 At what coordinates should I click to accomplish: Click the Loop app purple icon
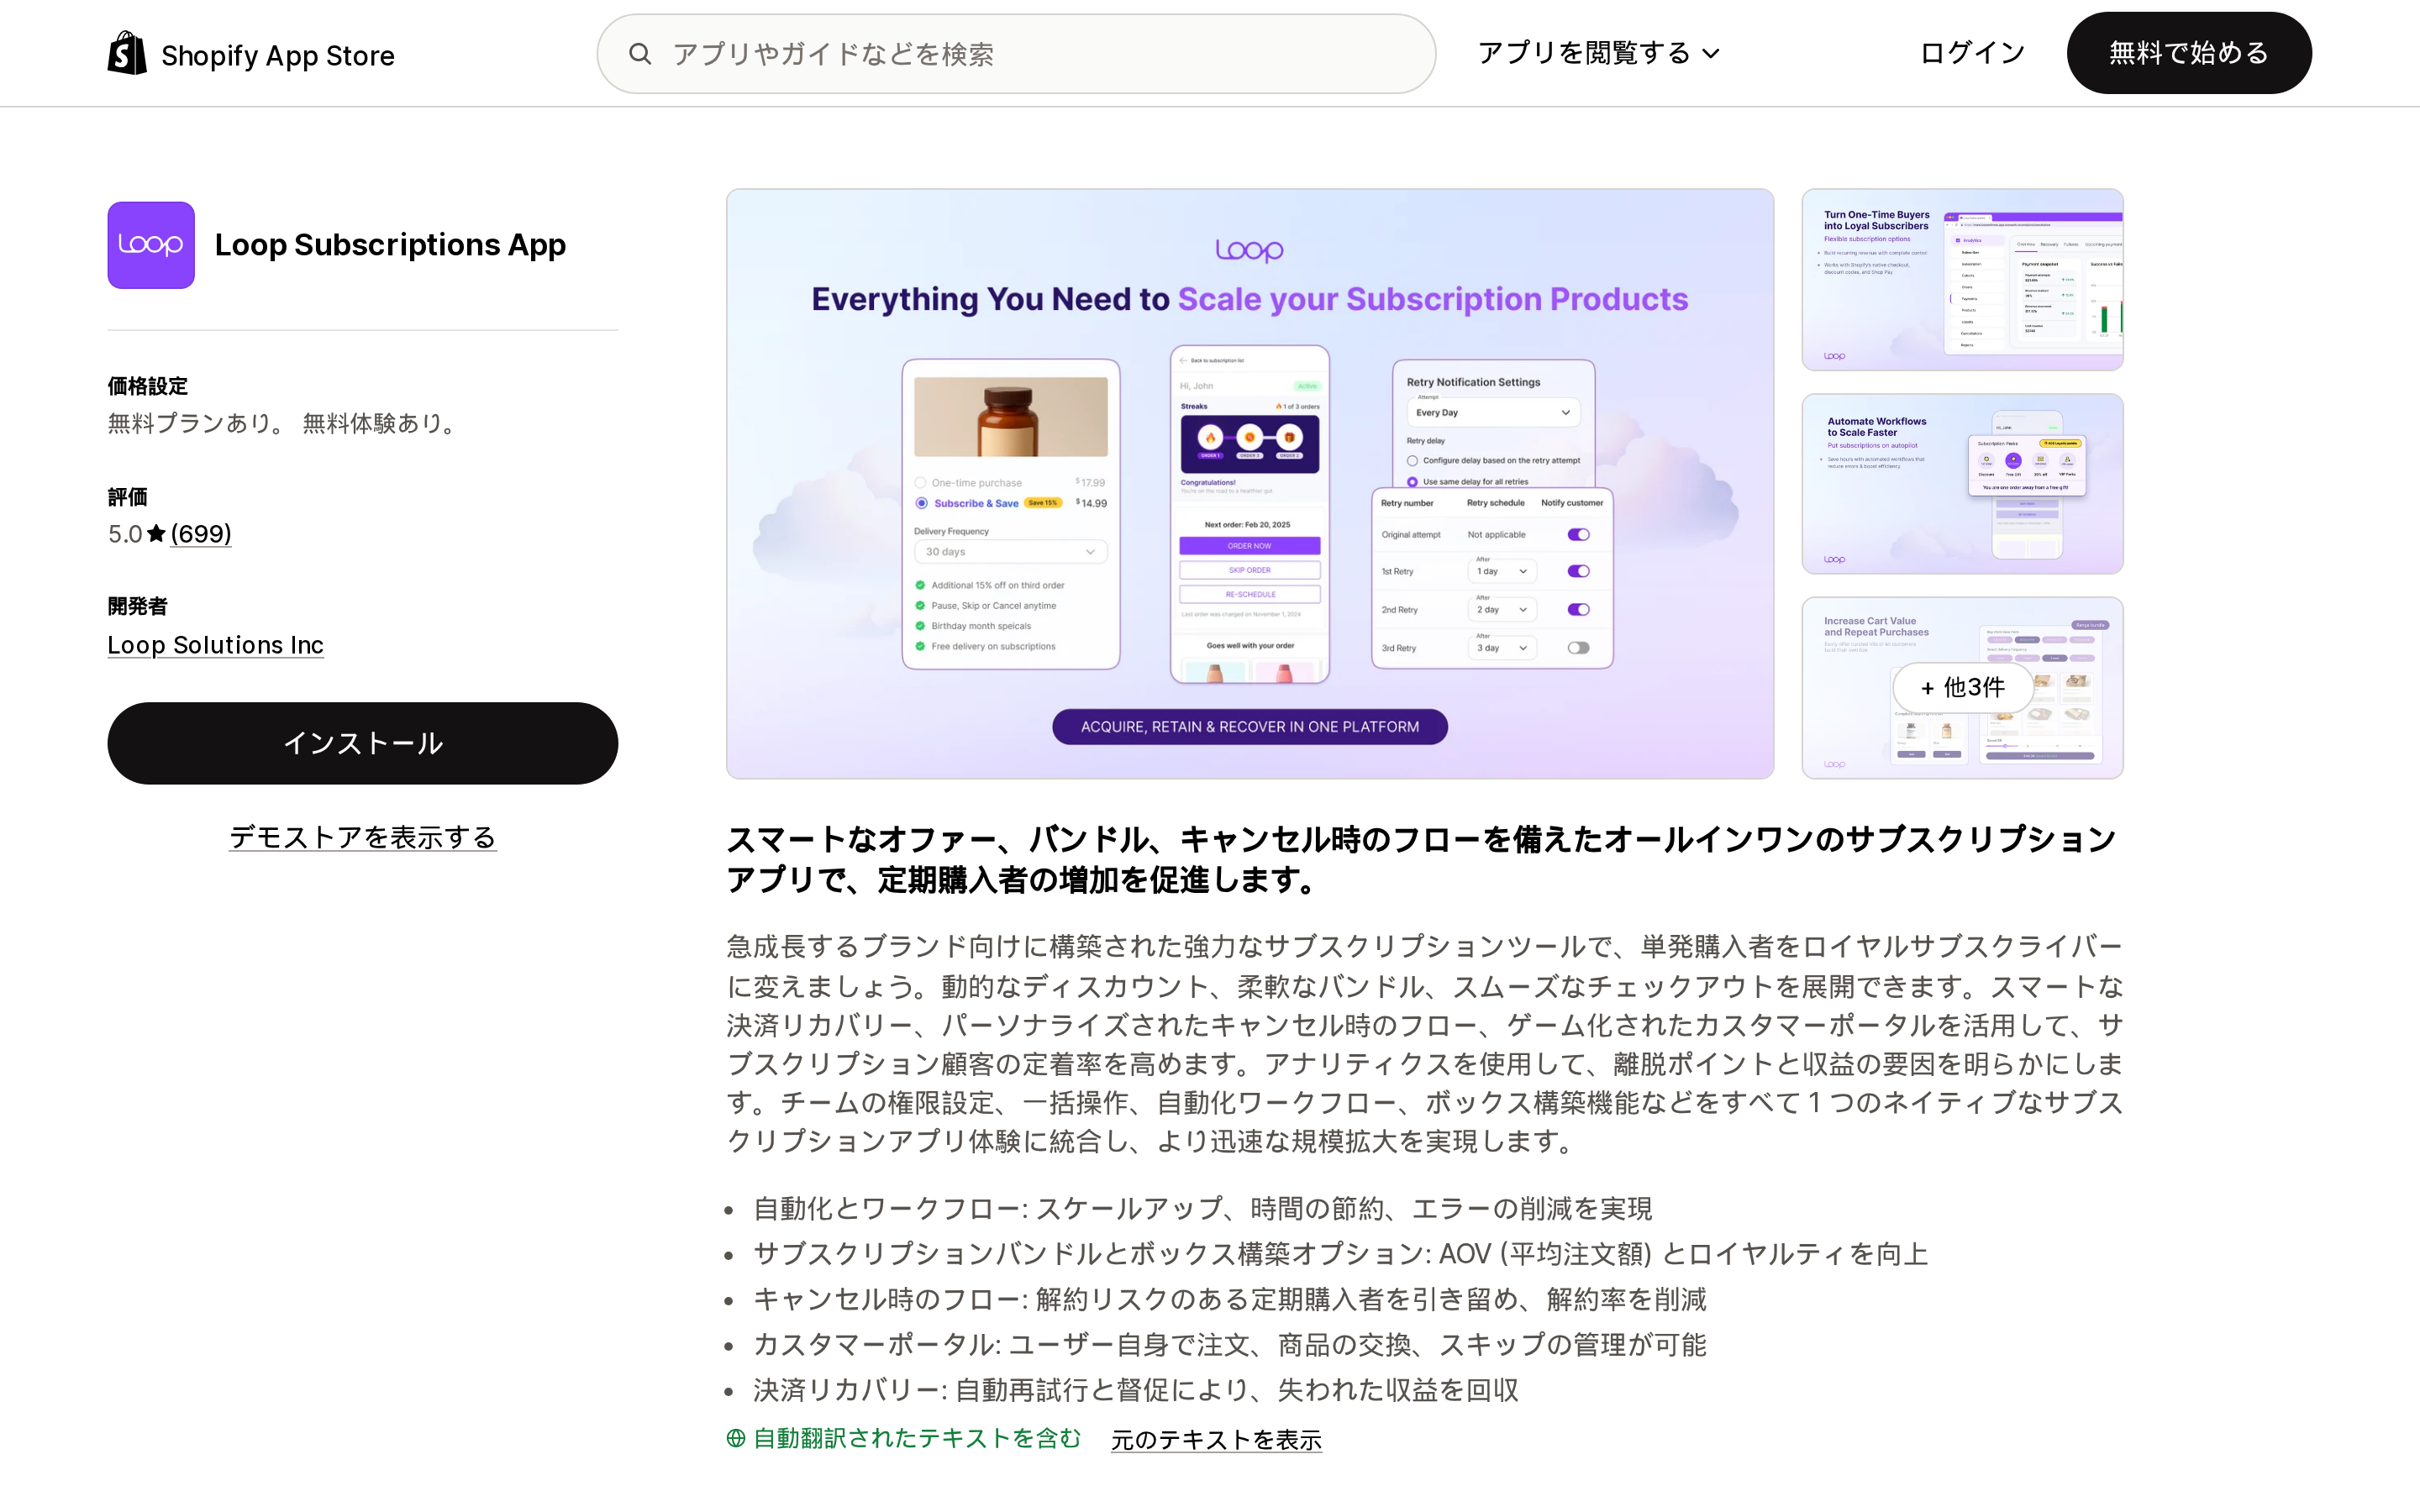[151, 245]
